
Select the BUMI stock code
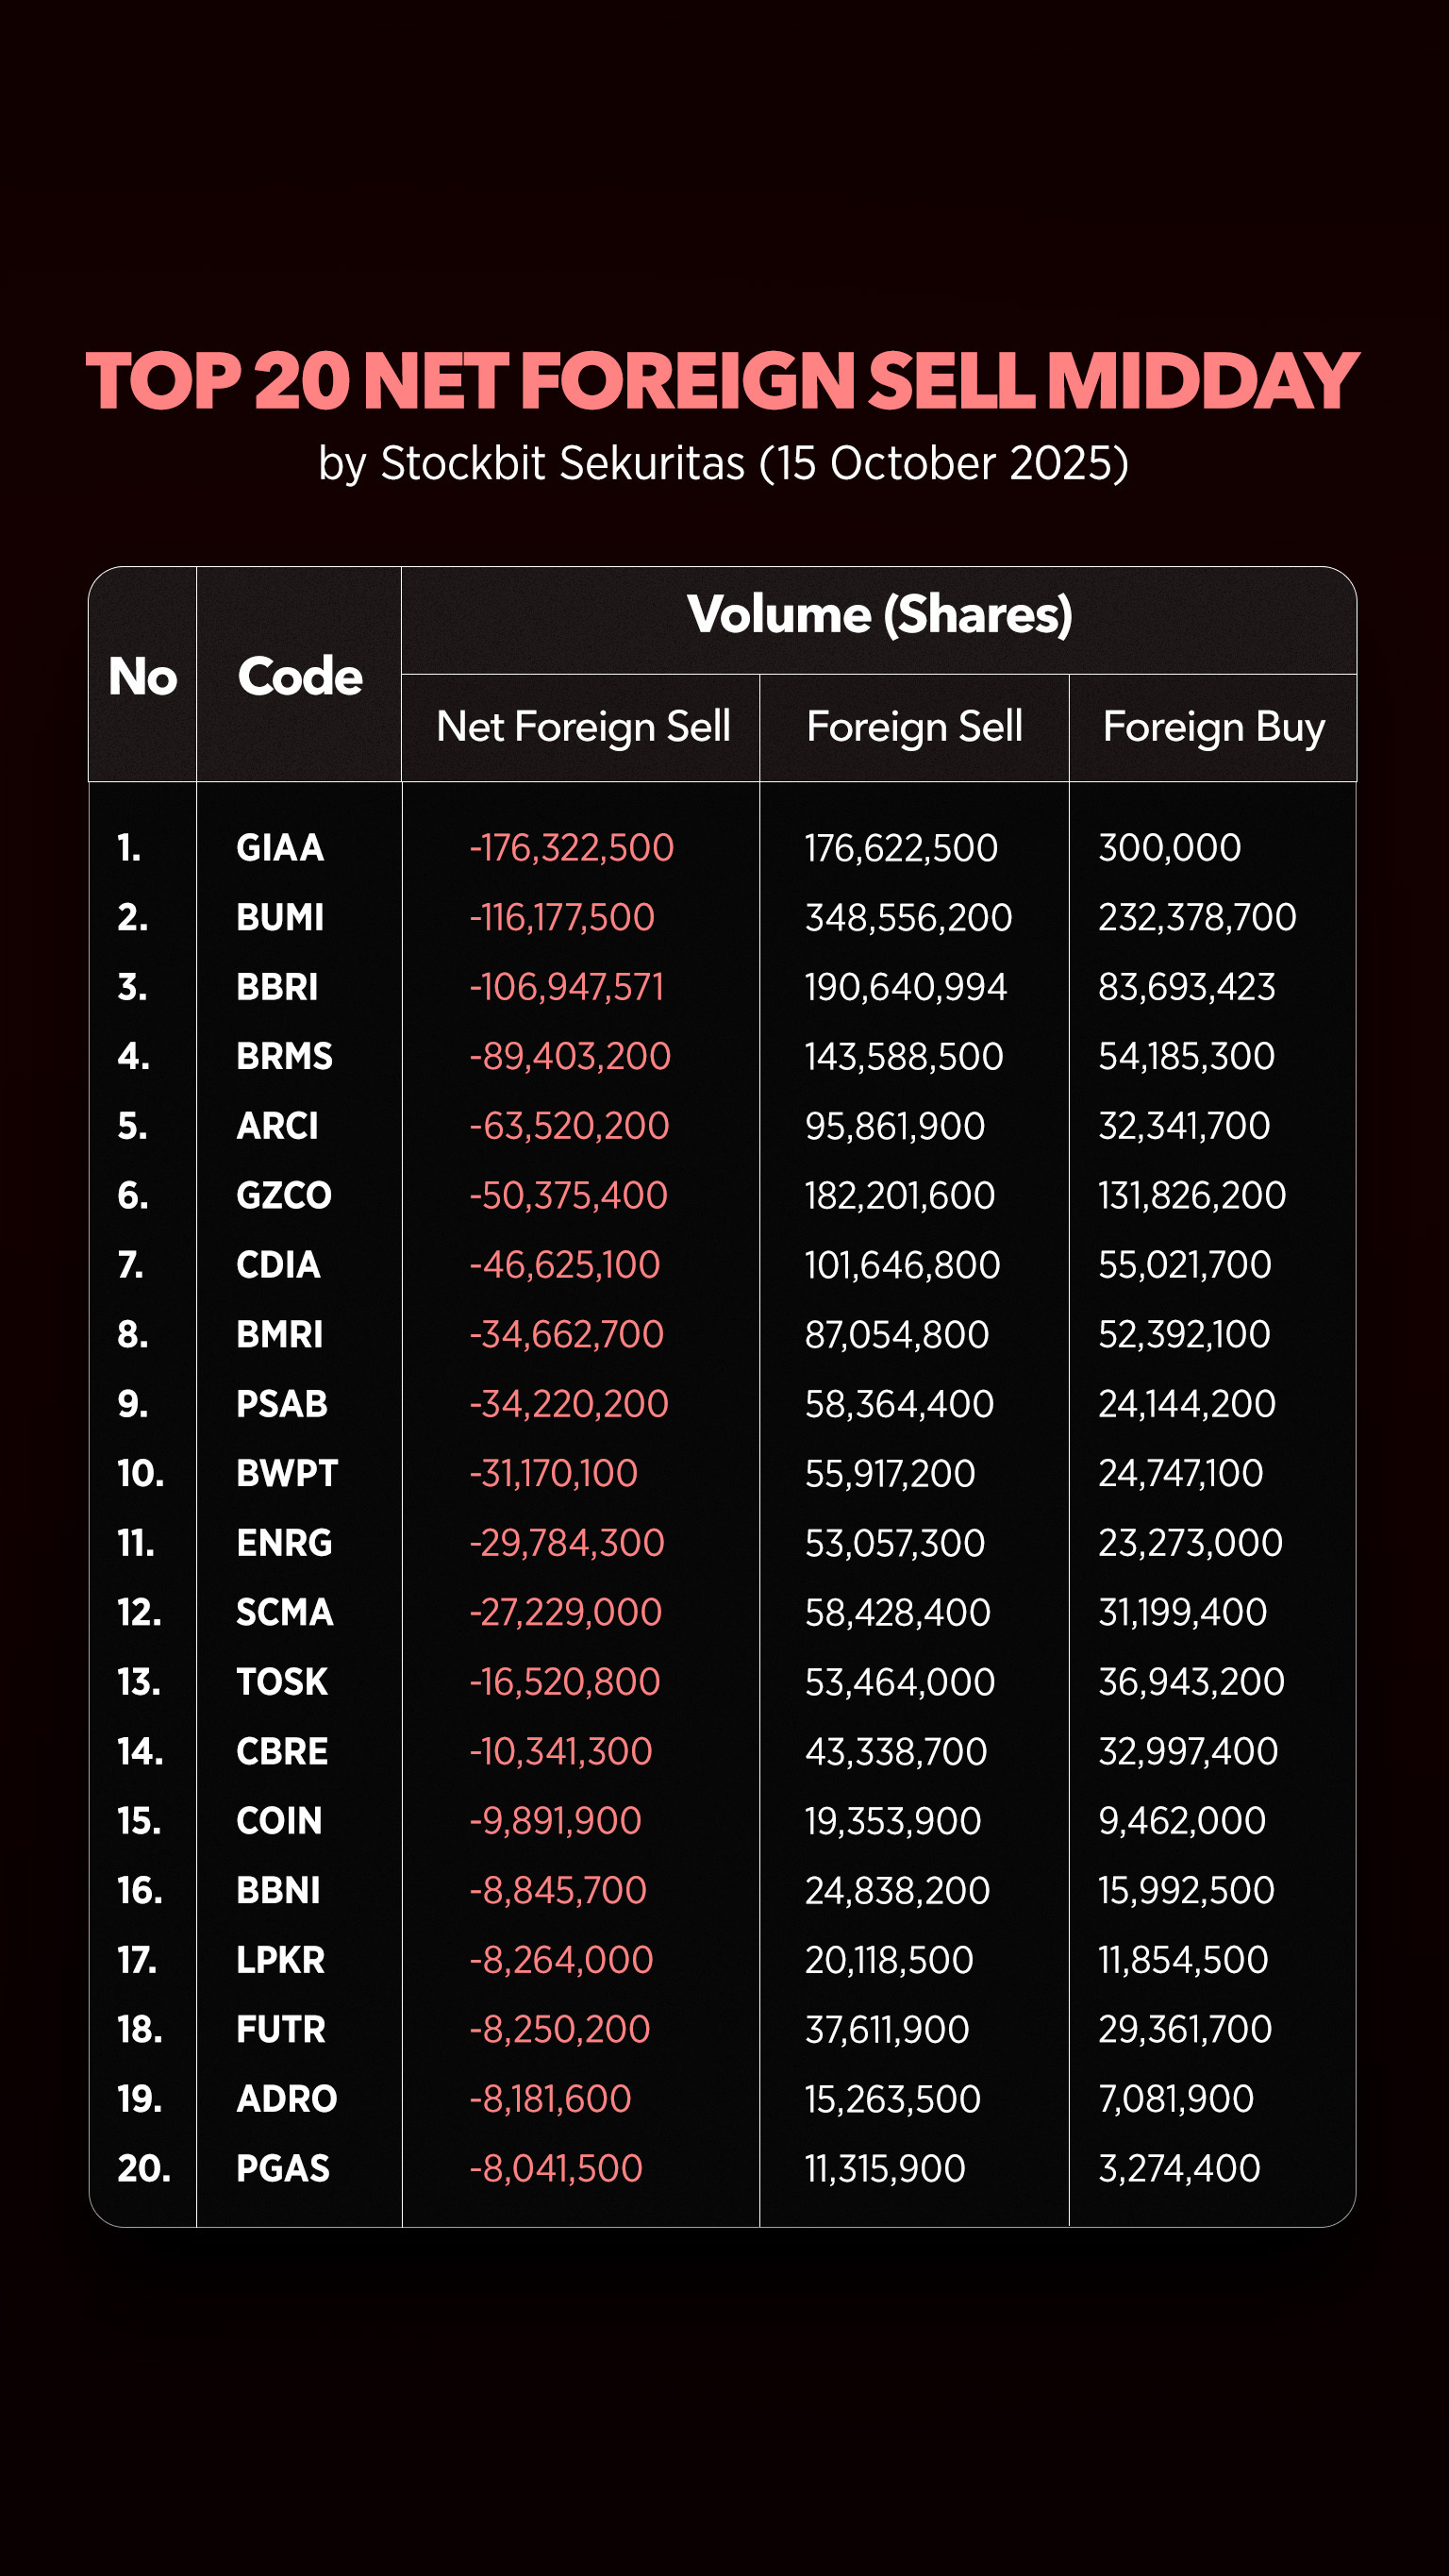[279, 917]
